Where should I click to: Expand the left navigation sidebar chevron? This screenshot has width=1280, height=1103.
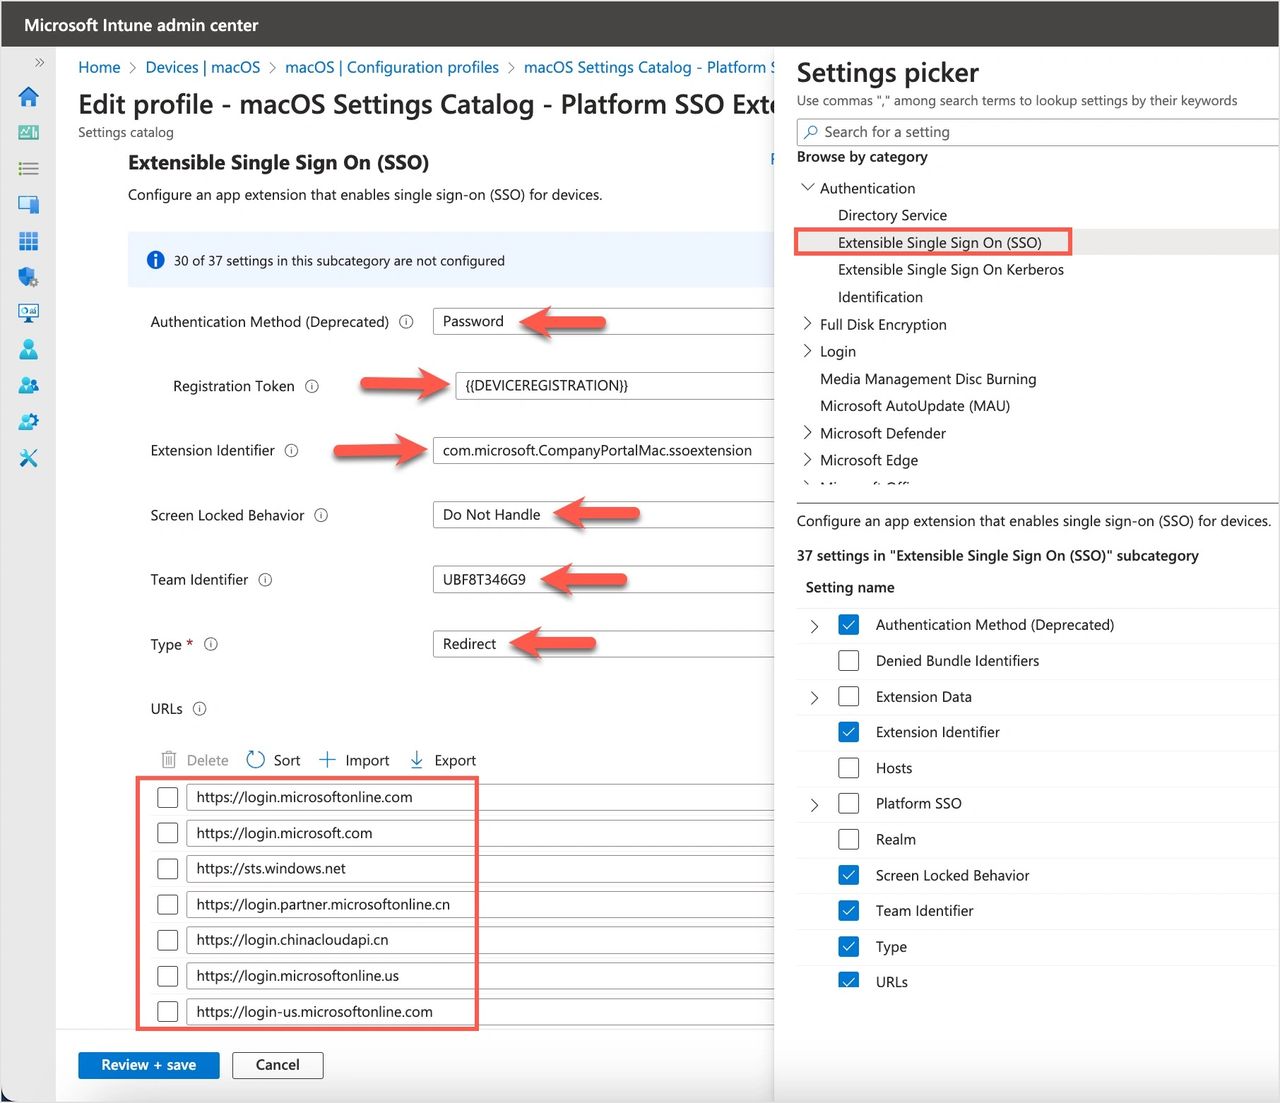coord(39,62)
